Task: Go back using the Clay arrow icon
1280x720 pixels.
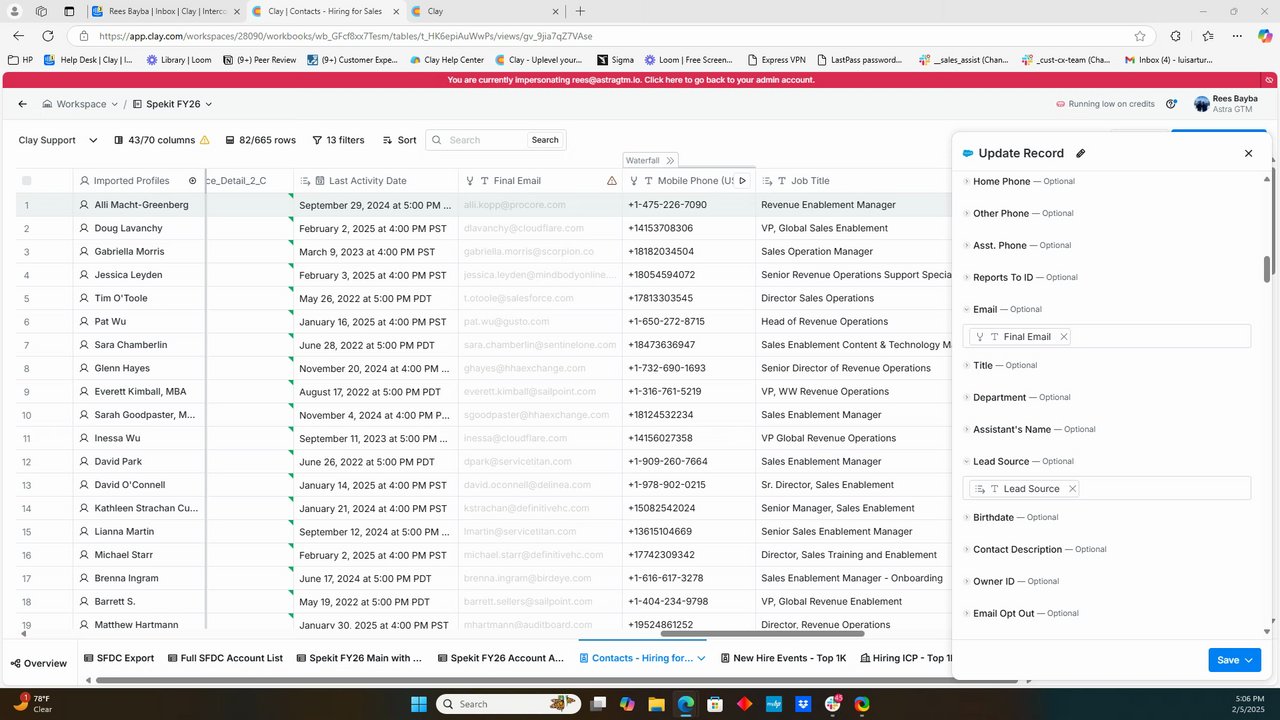Action: pos(23,104)
